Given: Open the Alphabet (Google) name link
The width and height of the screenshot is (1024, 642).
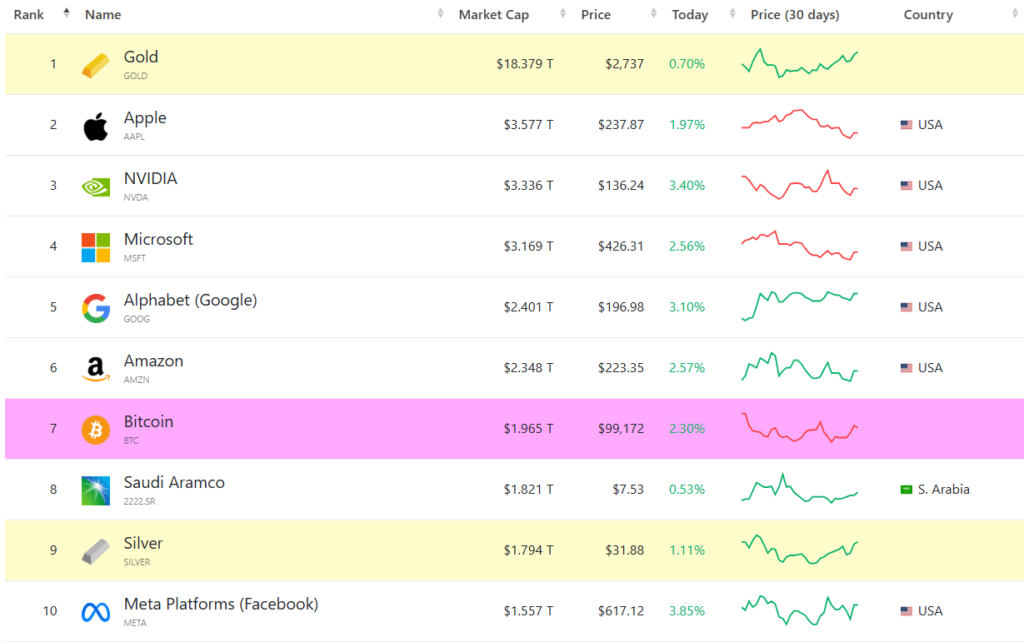Looking at the screenshot, I should click(x=190, y=300).
